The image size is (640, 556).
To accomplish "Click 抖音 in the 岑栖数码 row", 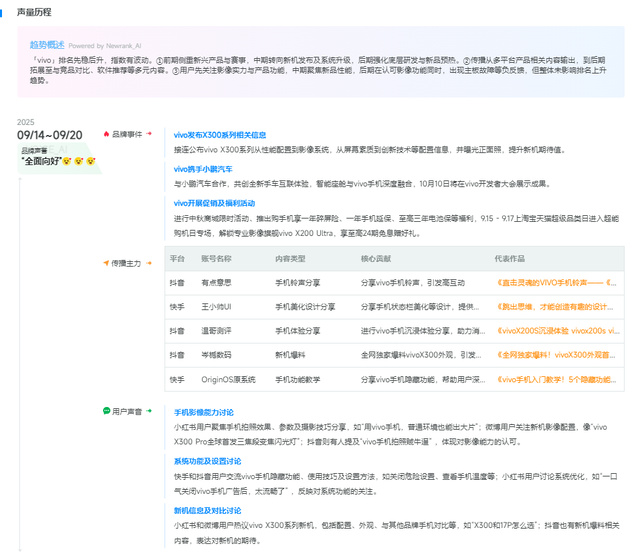I will coord(177,355).
